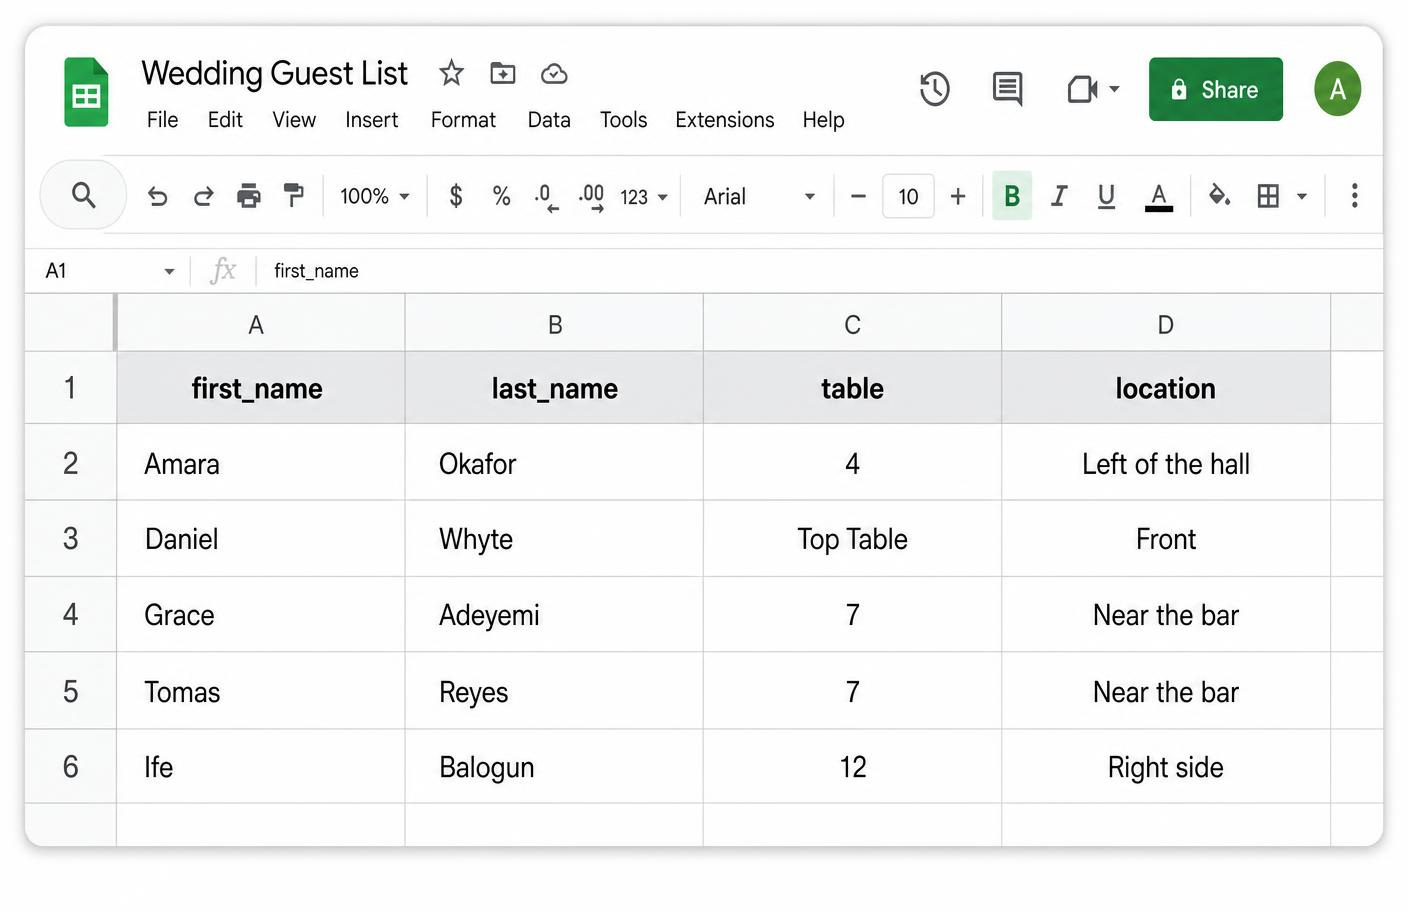Select row 3 header
This screenshot has height=912, width=1408.
(70, 539)
